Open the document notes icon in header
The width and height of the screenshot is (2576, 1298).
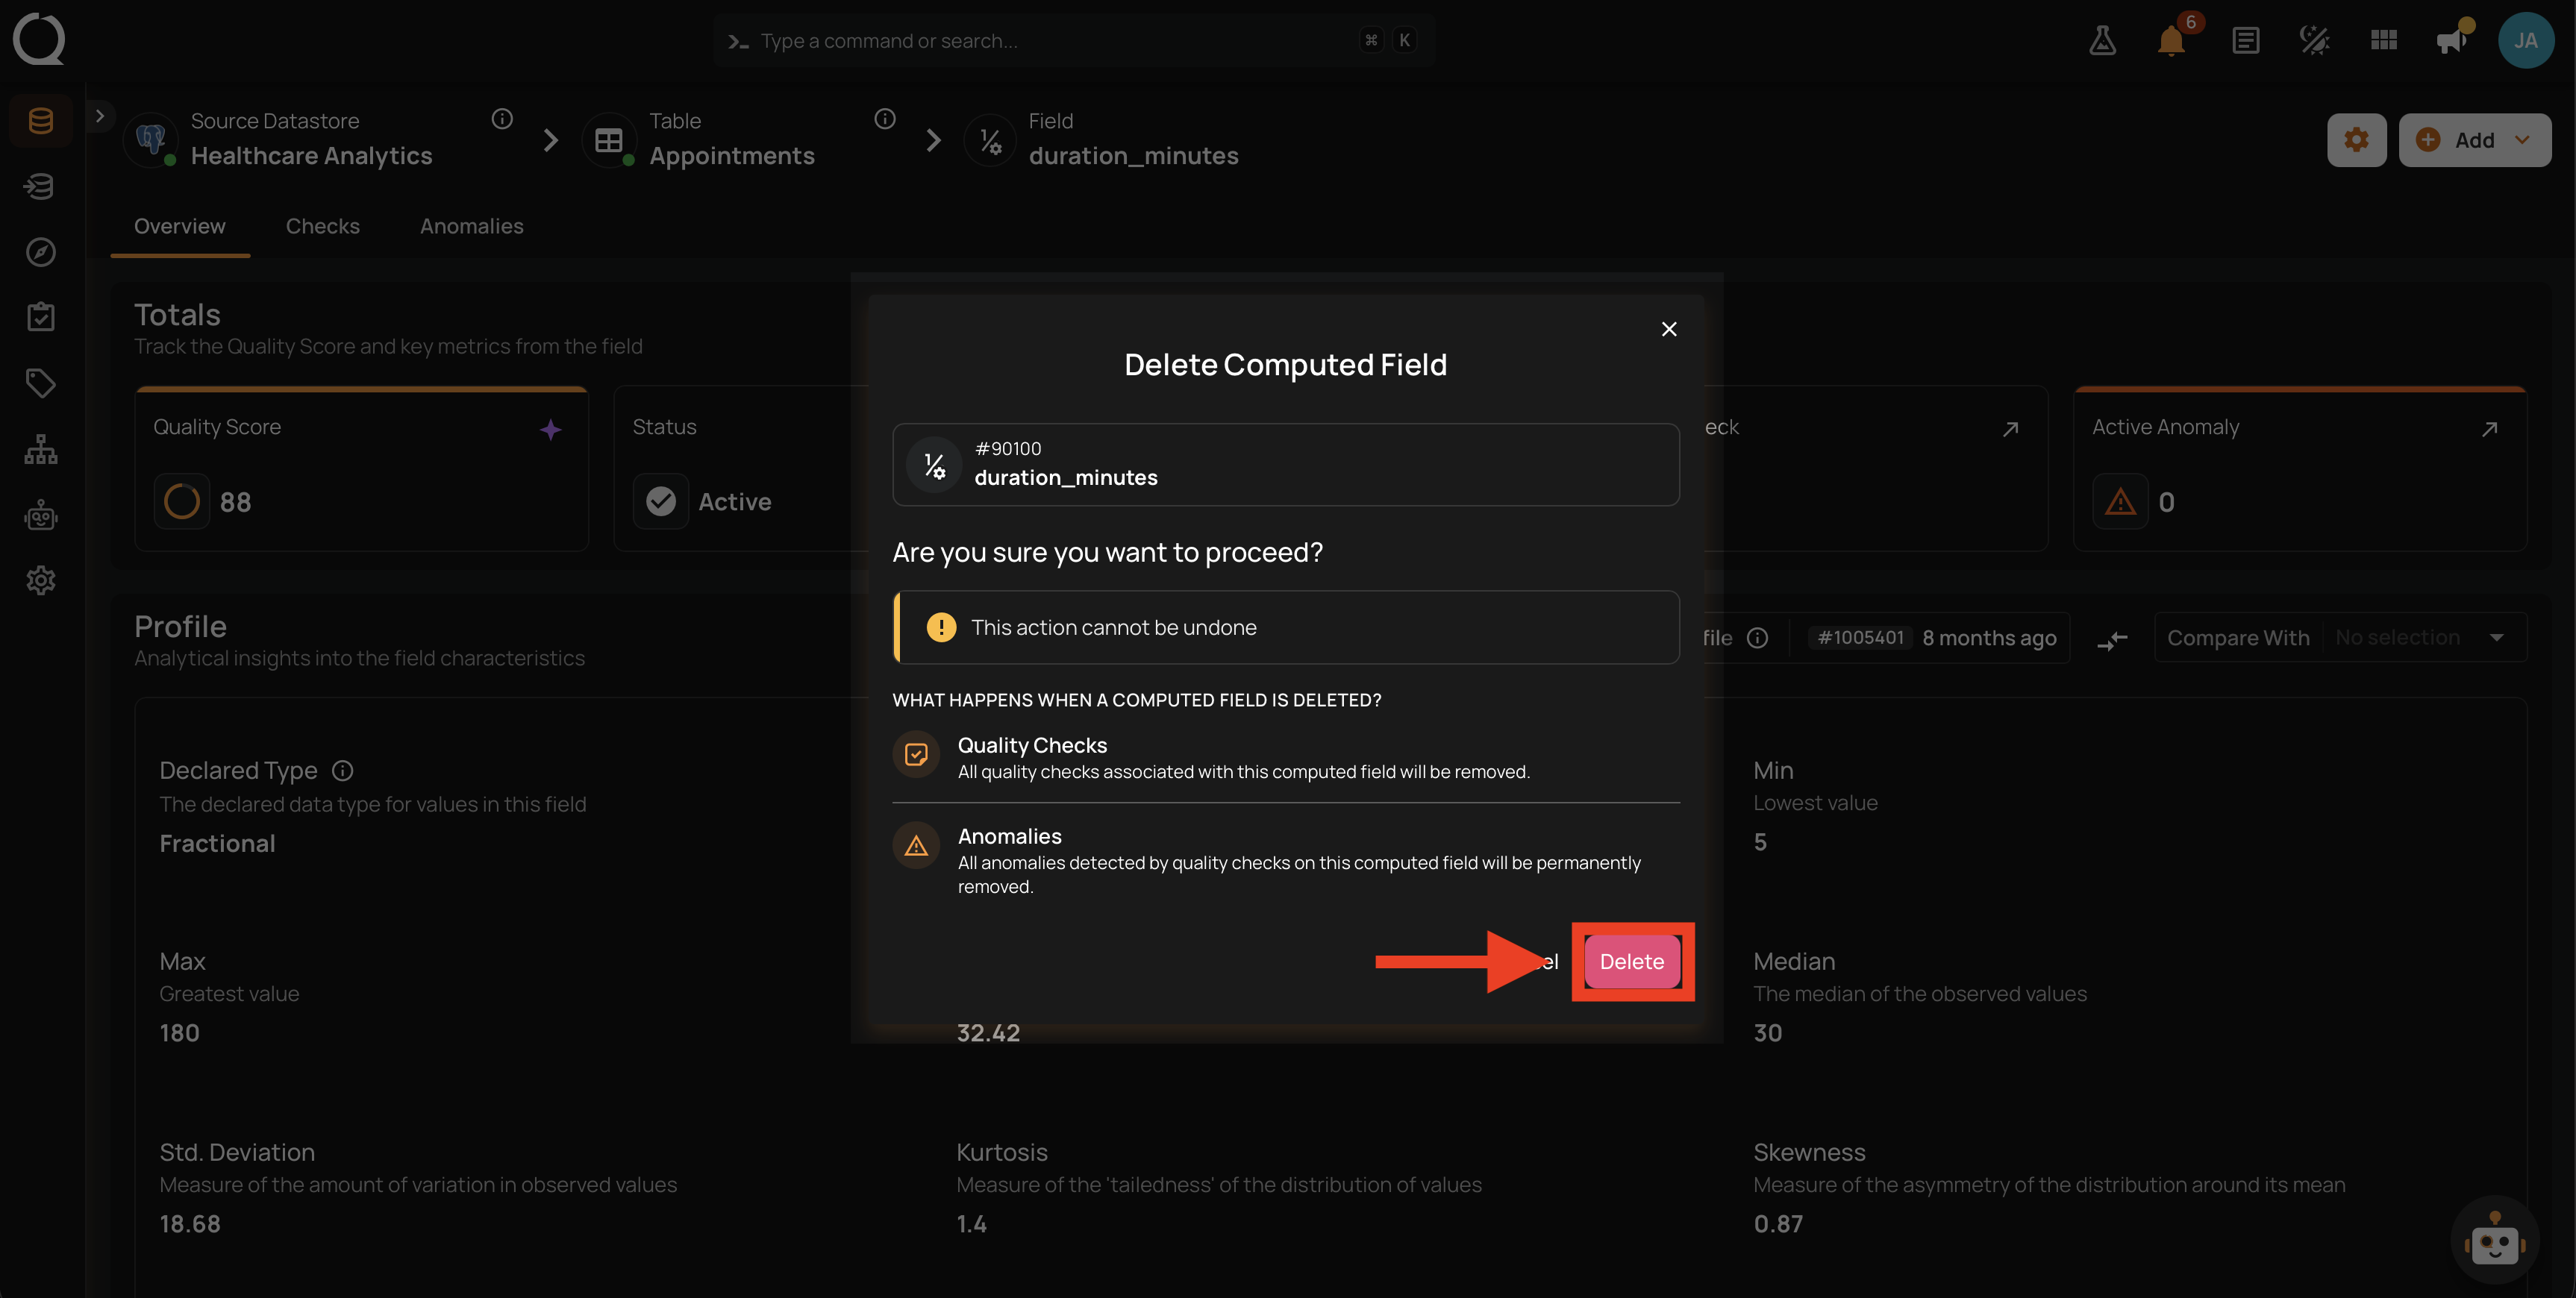point(2245,40)
